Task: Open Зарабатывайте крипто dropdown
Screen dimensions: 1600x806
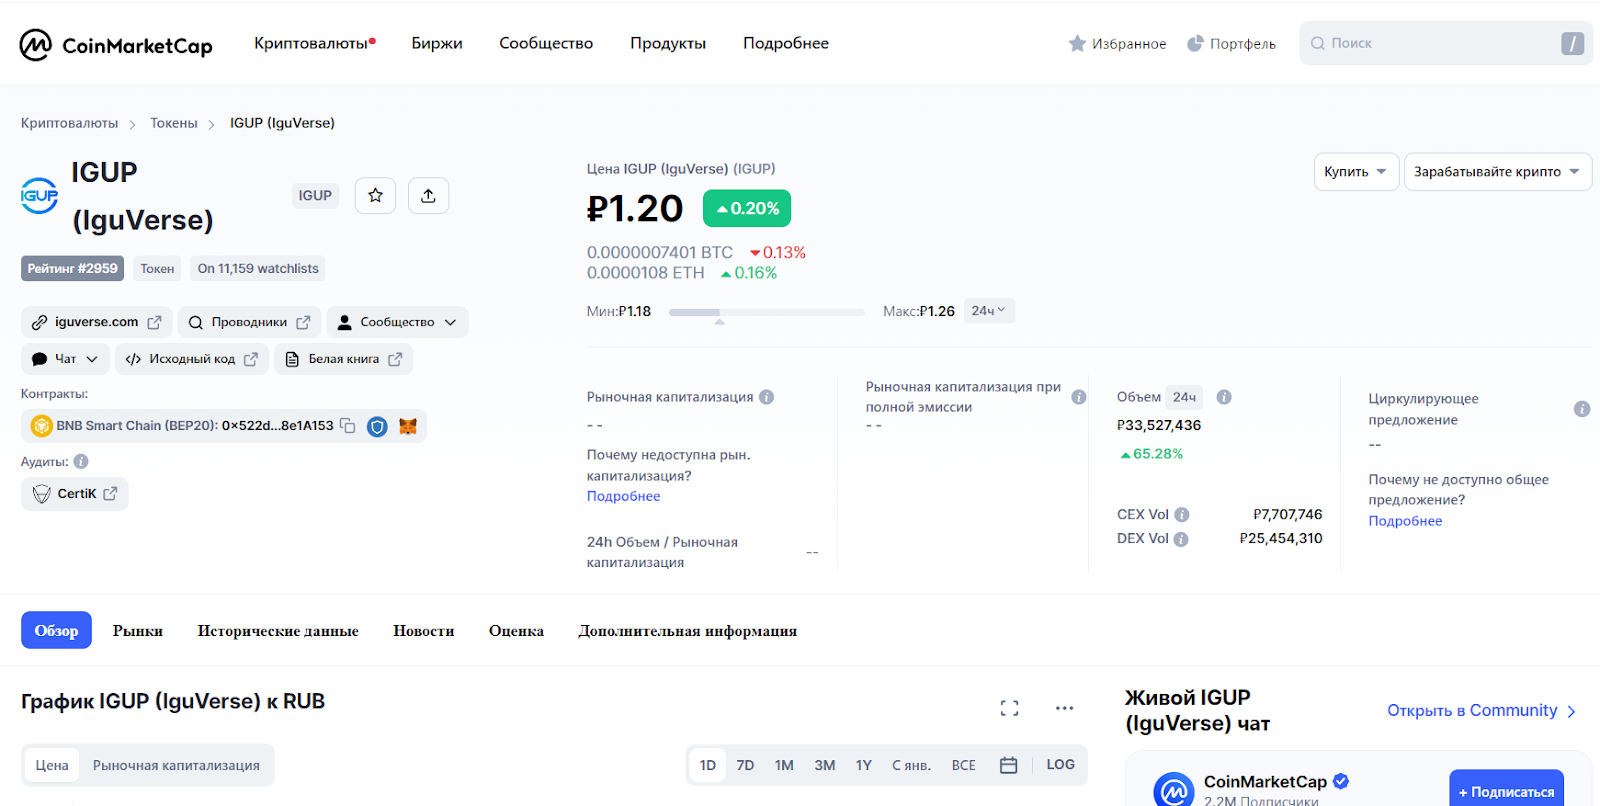Action: [x=1498, y=172]
